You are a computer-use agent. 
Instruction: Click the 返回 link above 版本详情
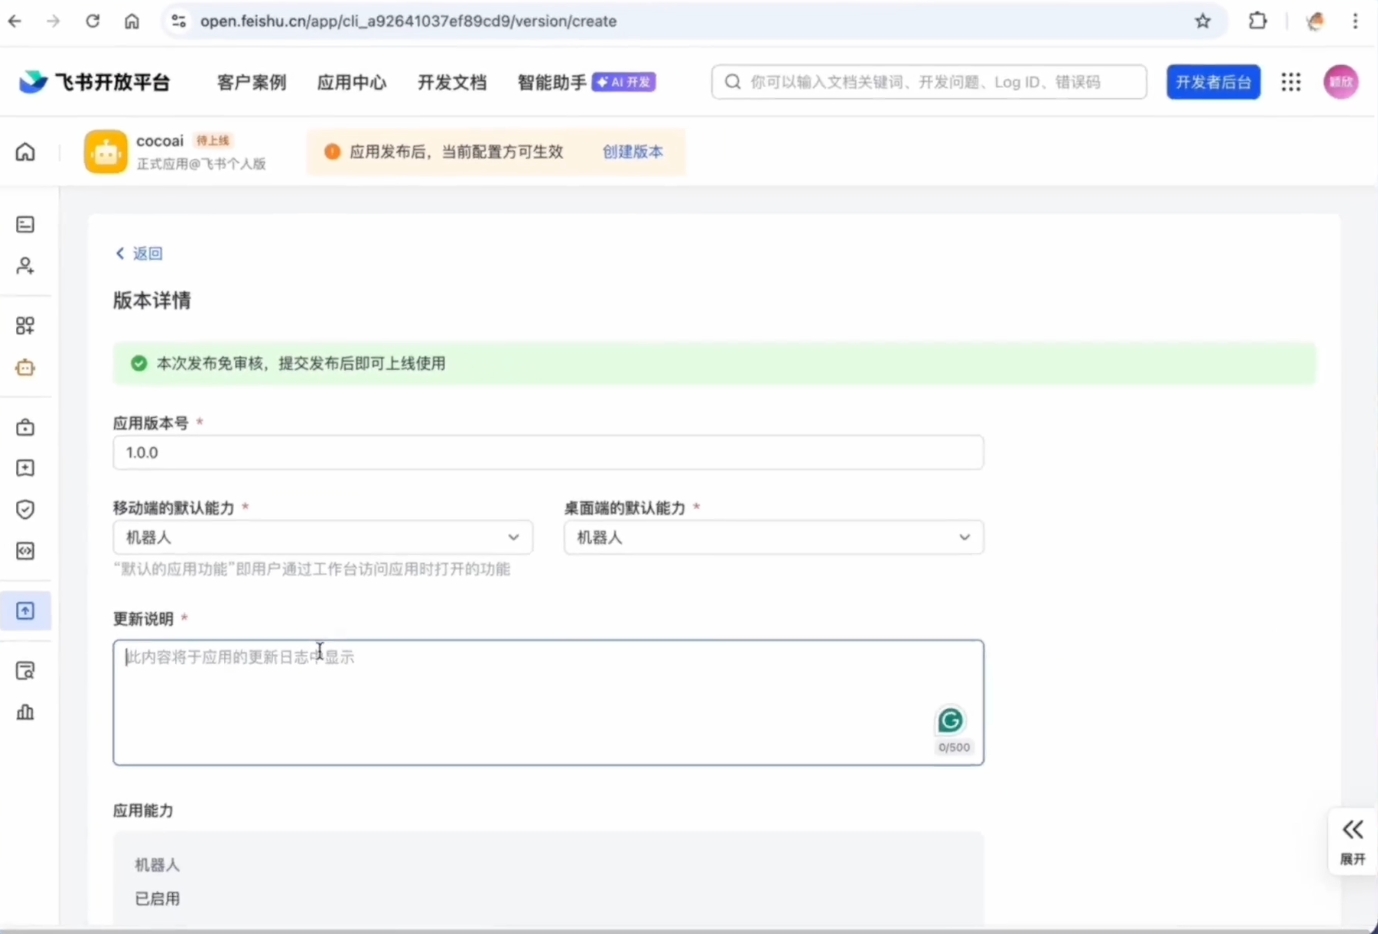(139, 253)
